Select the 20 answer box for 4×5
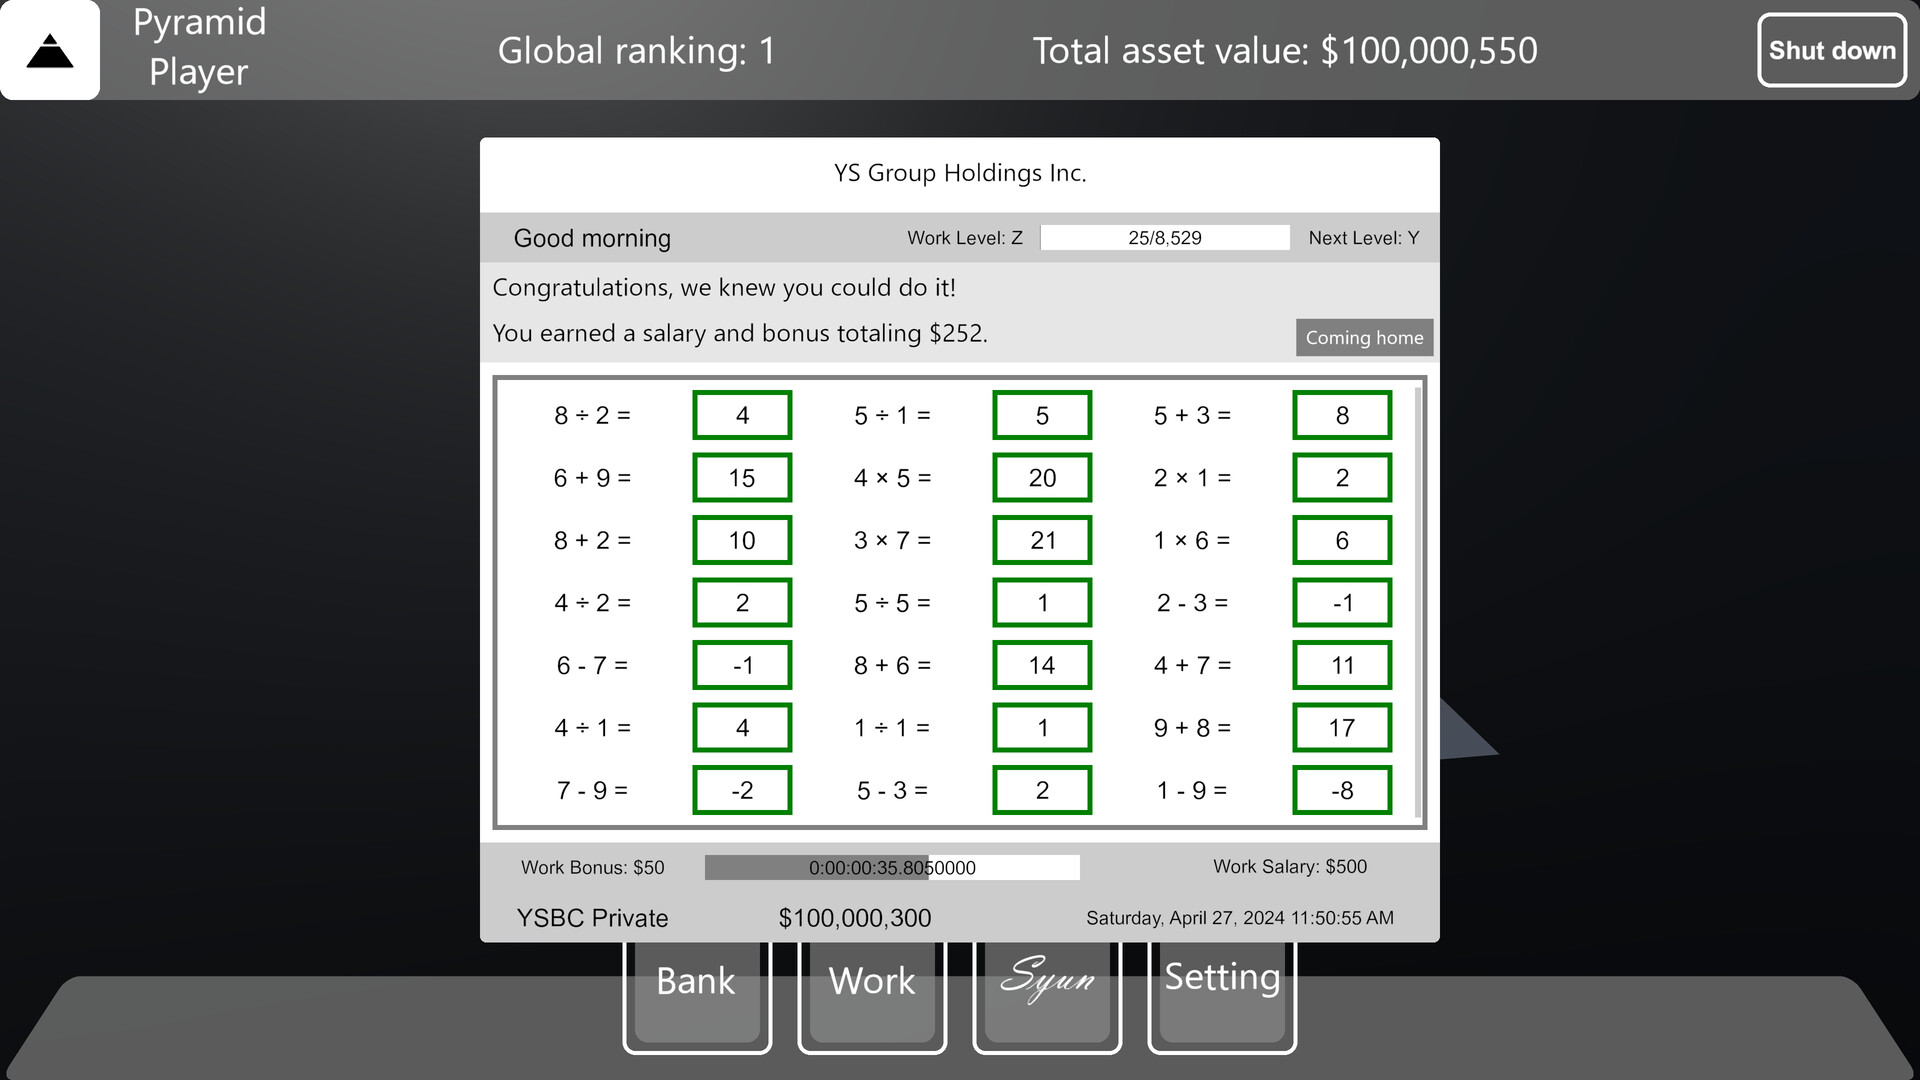 (x=1041, y=477)
